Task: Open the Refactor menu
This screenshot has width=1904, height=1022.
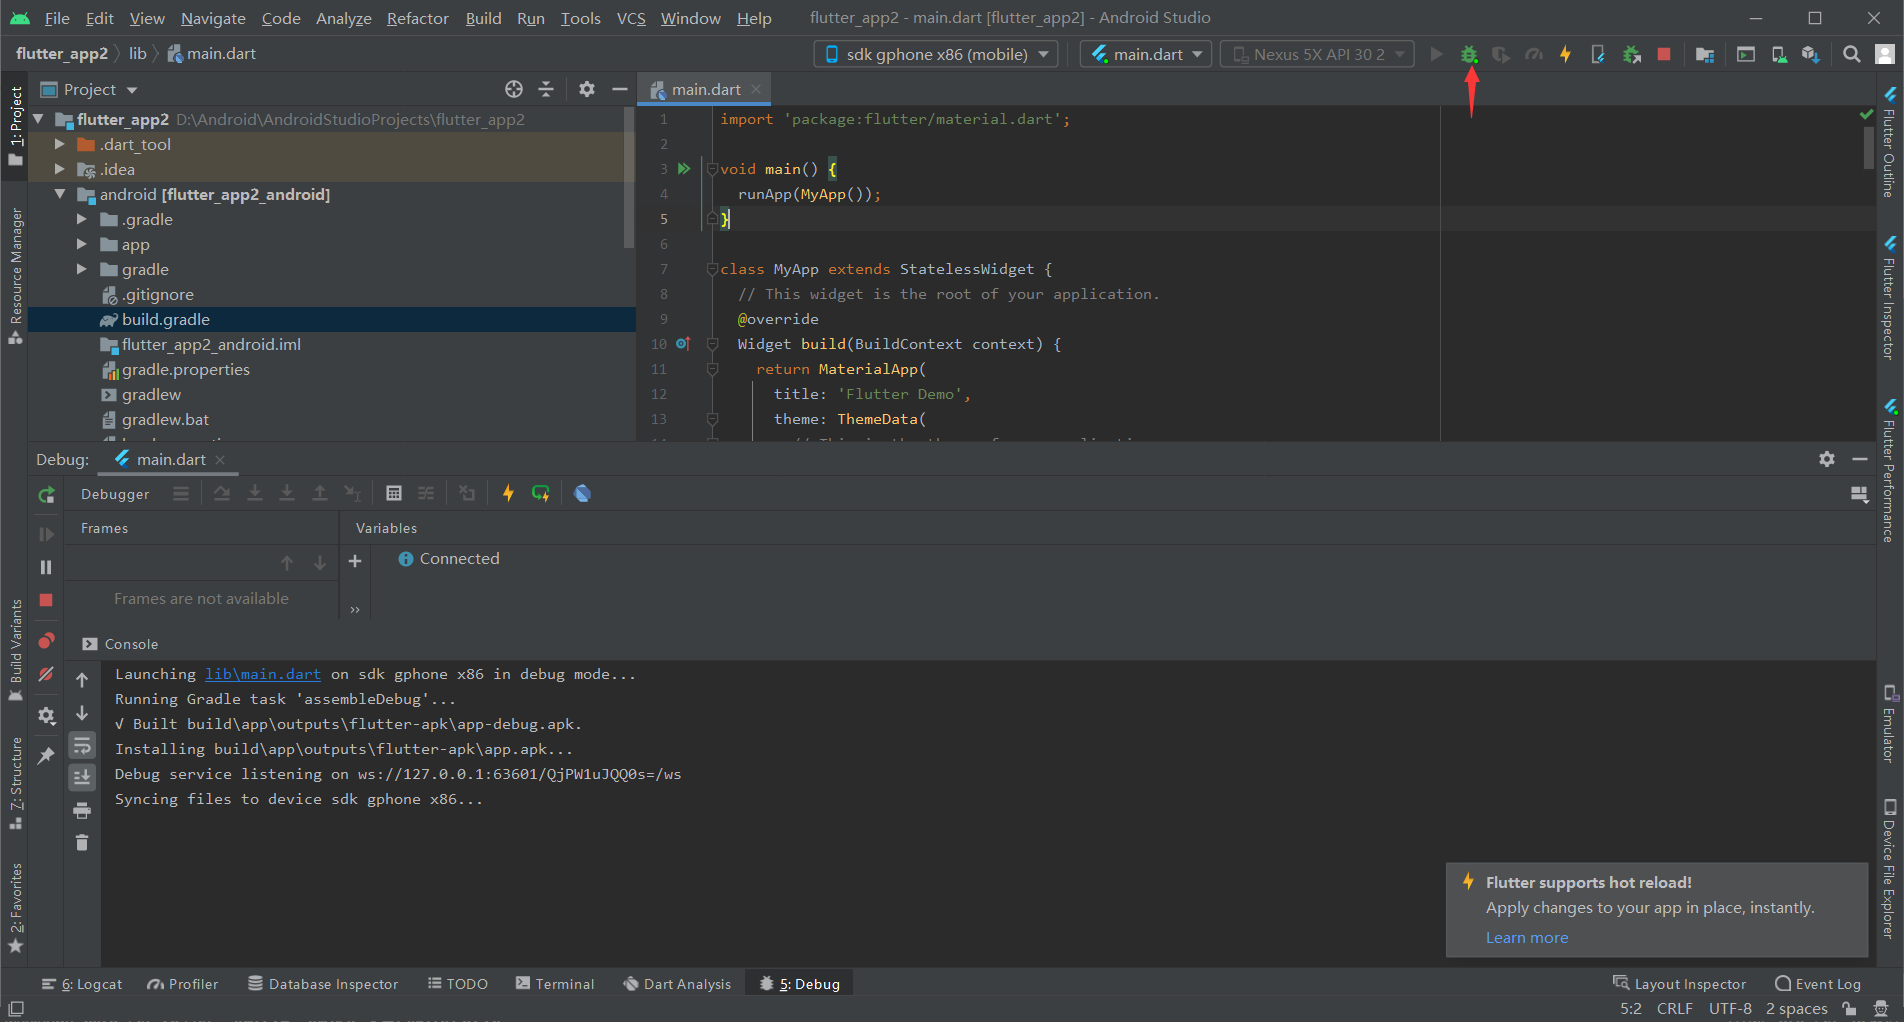Action: coord(417,18)
